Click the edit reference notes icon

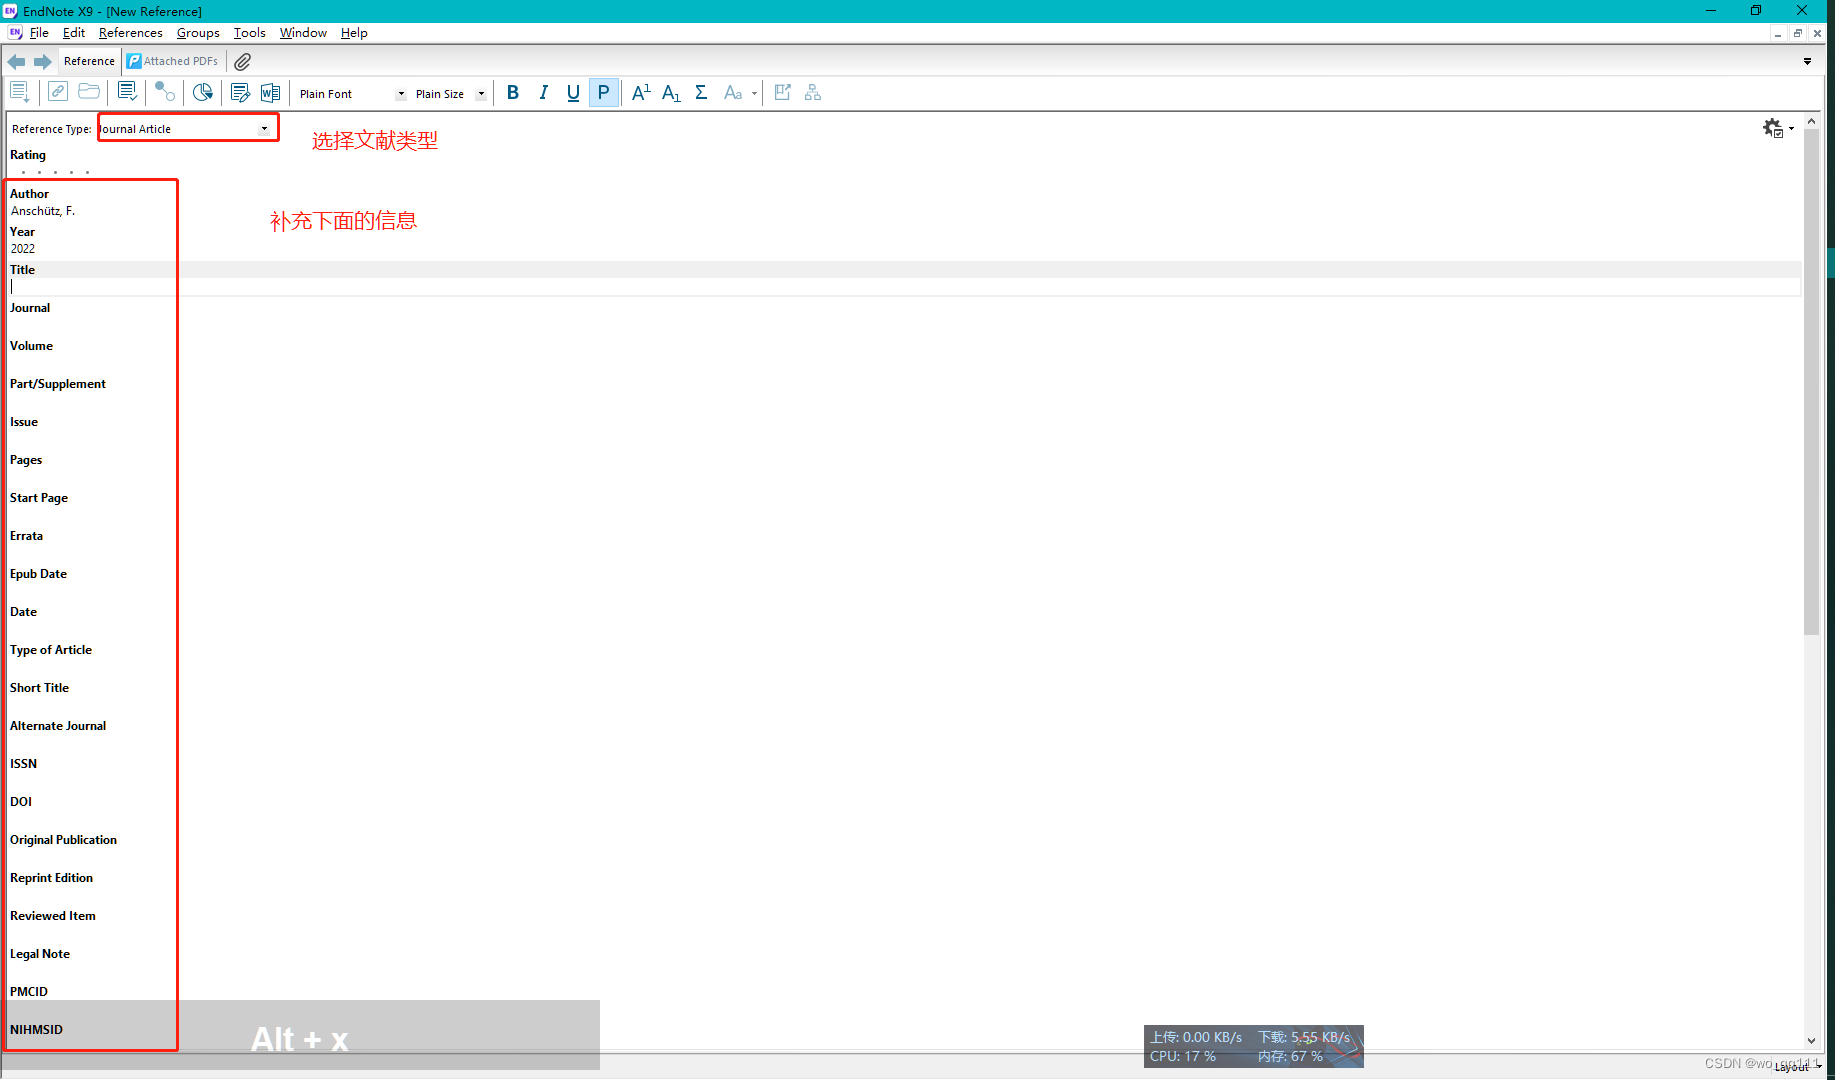[x=240, y=93]
